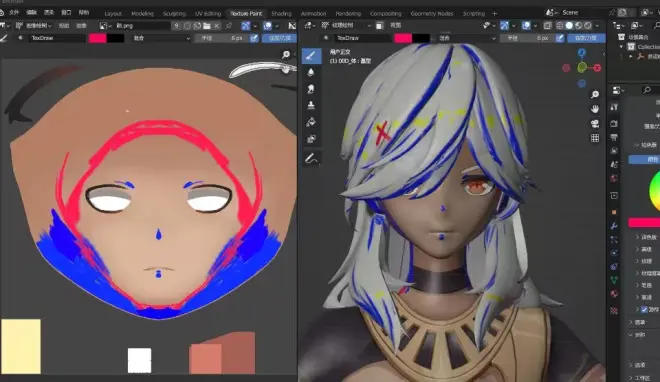Open the Modeling workspace tab
This screenshot has width=660, height=382.
pyautogui.click(x=142, y=13)
